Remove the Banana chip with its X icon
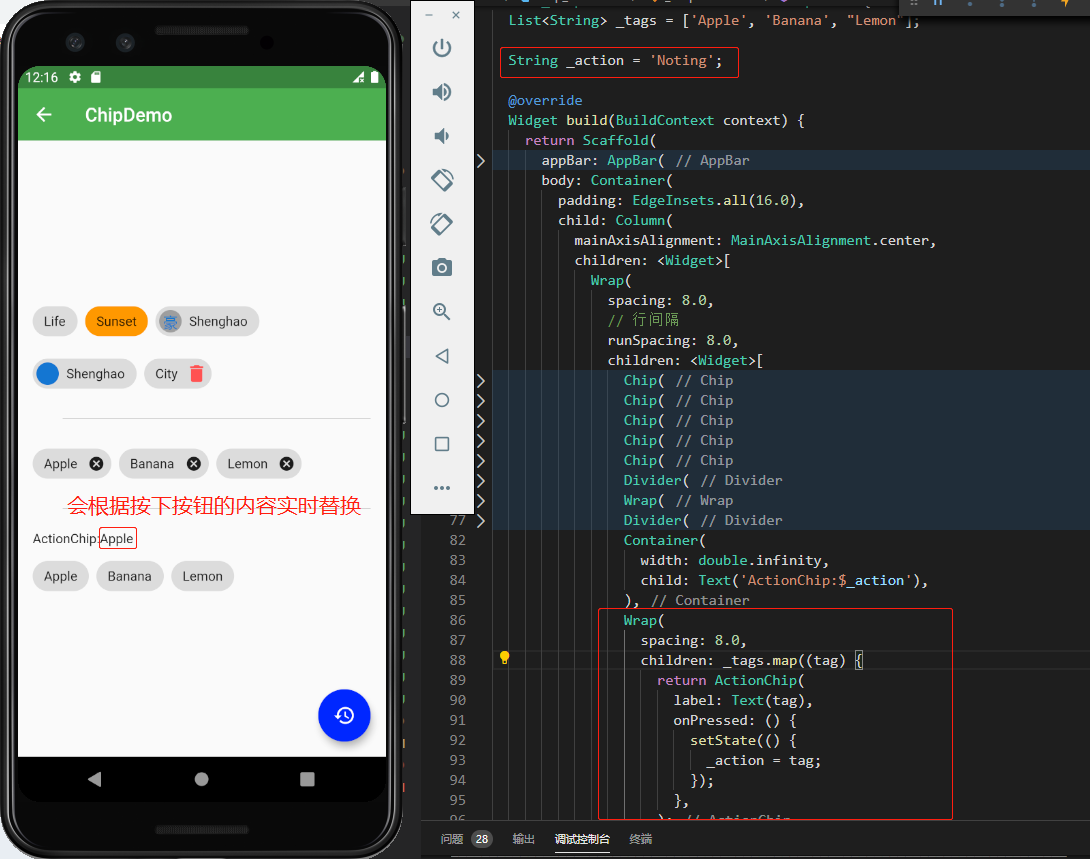Viewport: 1090px width, 859px height. point(194,464)
